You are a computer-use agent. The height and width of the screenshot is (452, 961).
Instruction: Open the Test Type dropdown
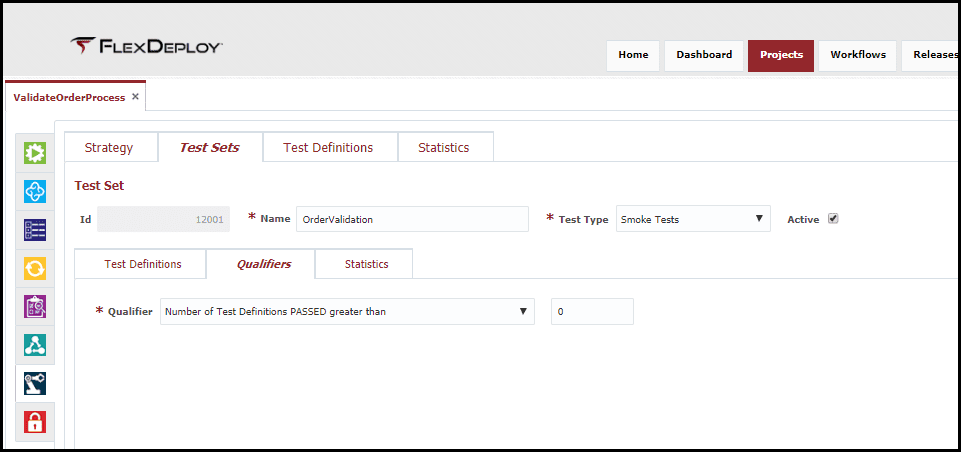pyautogui.click(x=693, y=219)
